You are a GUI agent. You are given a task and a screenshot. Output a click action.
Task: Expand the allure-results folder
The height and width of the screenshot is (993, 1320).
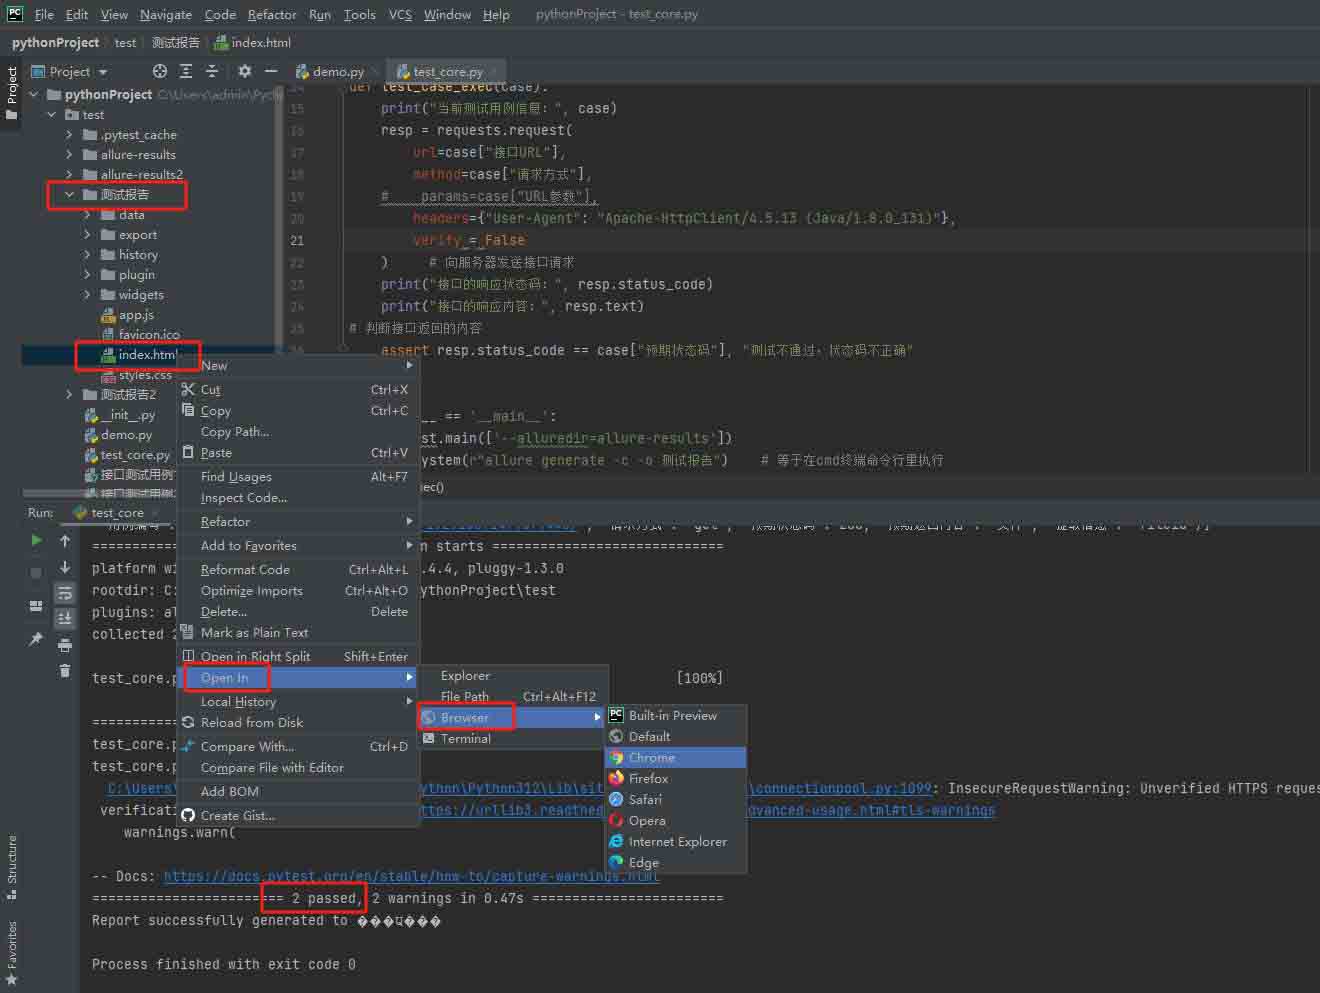pyautogui.click(x=69, y=154)
